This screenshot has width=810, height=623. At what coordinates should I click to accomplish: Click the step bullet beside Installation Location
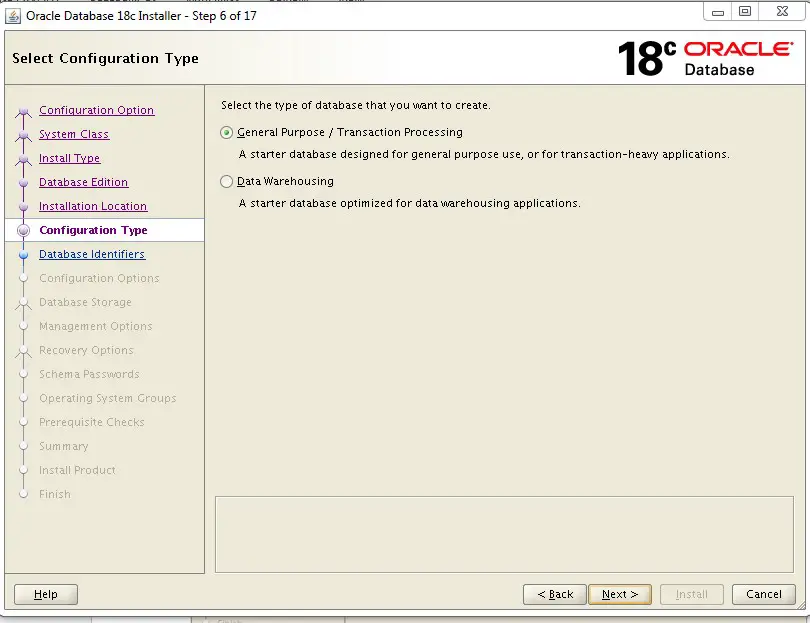coord(23,207)
